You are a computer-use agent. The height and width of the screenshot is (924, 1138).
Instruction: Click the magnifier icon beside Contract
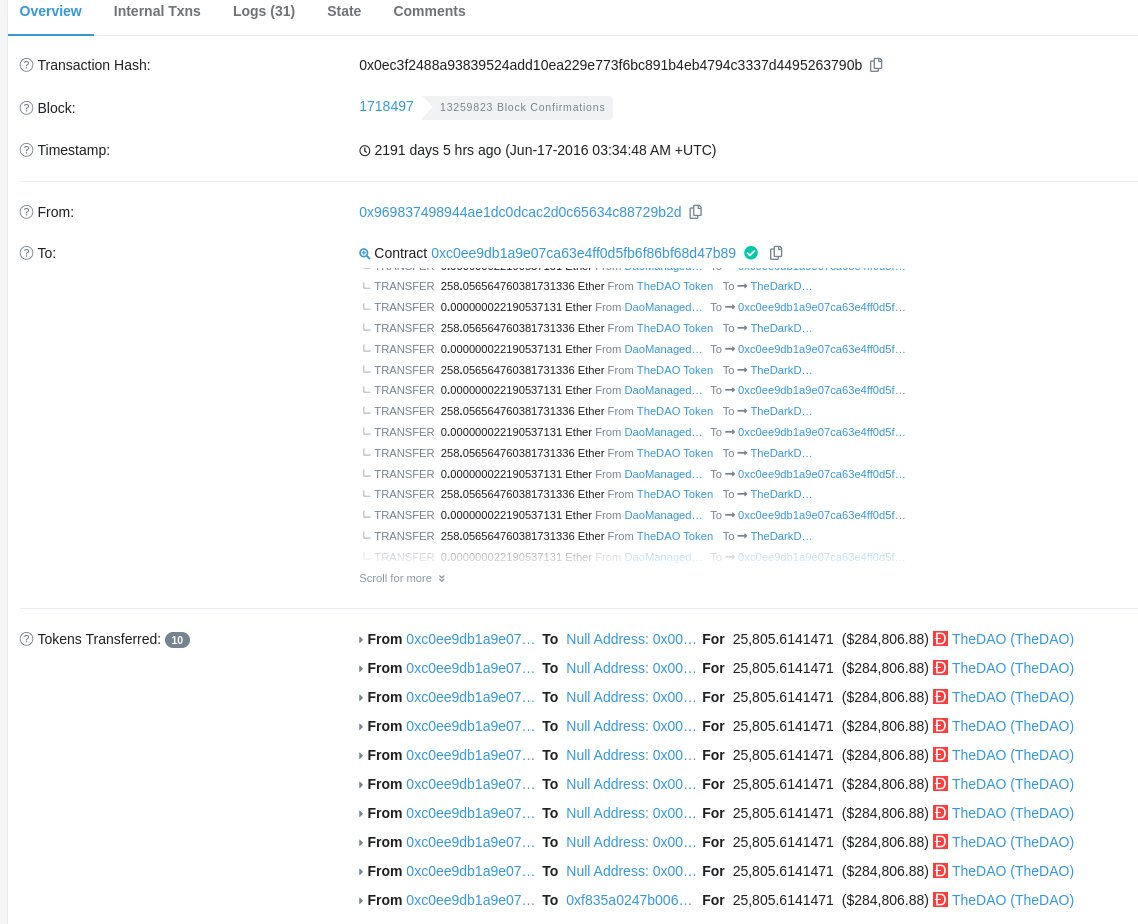(x=365, y=253)
